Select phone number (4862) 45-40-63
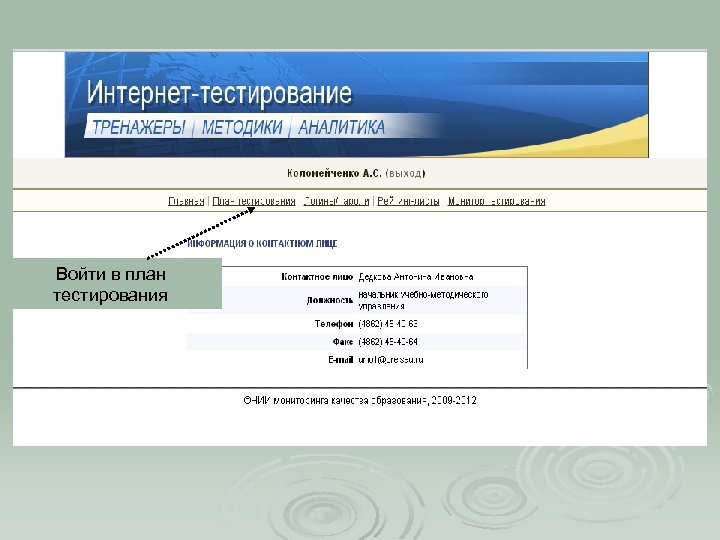Image resolution: width=720 pixels, height=540 pixels. [x=388, y=324]
